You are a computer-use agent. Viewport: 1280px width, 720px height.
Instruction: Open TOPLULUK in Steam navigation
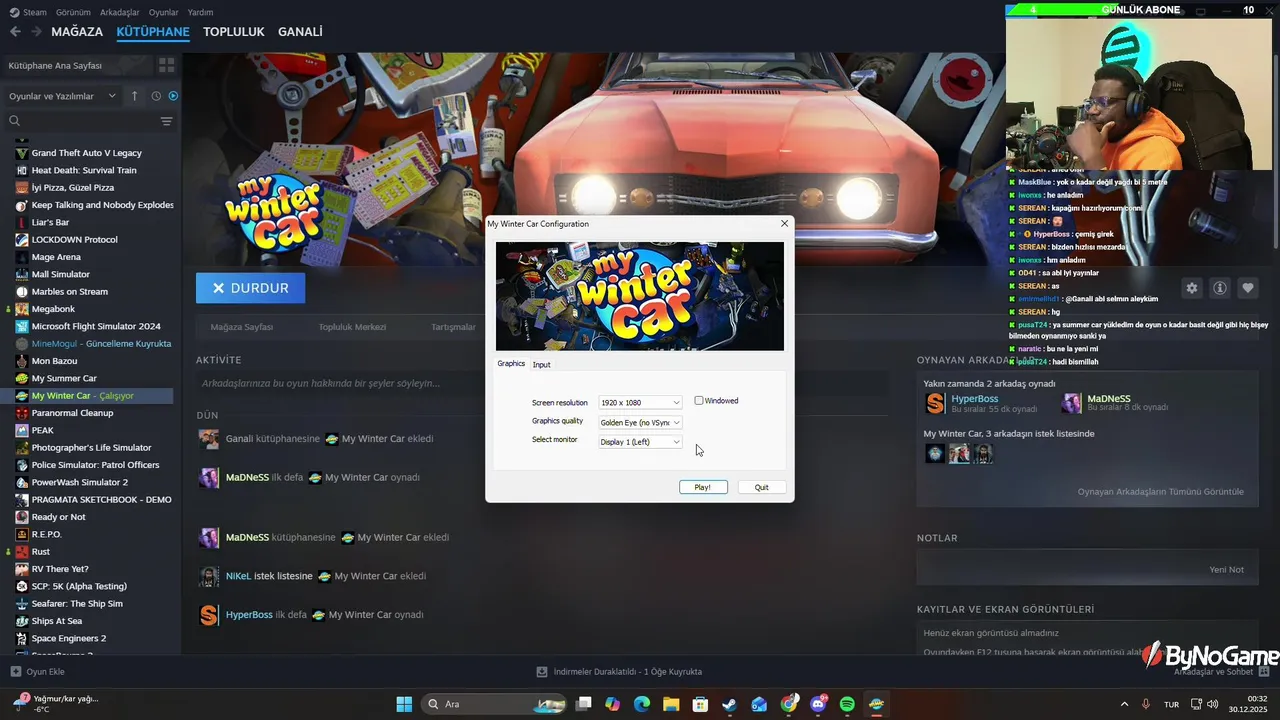point(234,32)
